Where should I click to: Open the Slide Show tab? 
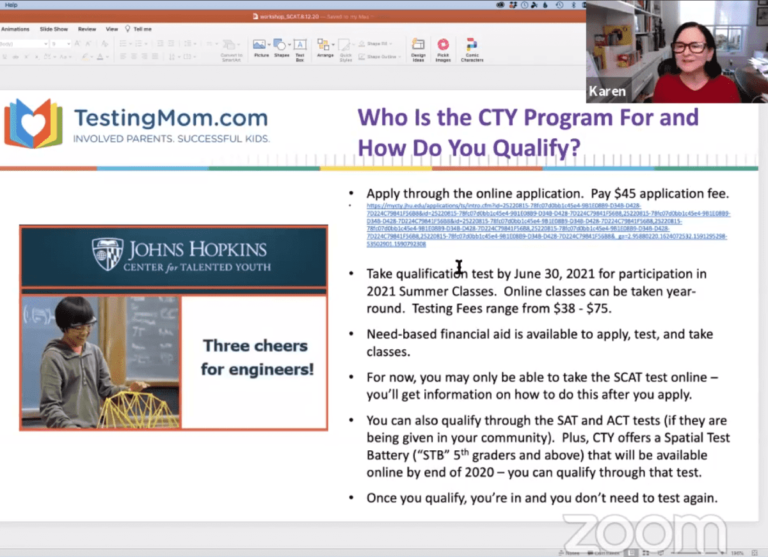(x=53, y=29)
